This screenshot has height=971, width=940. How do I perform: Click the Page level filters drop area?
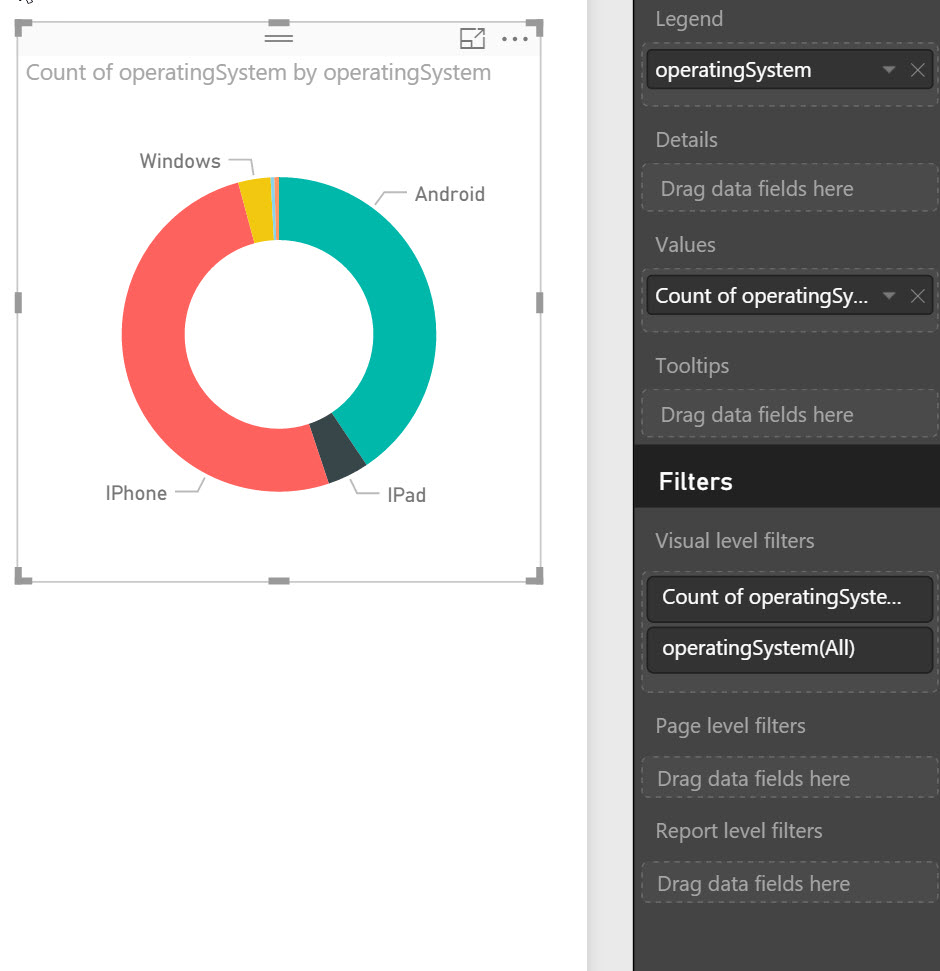click(x=789, y=779)
